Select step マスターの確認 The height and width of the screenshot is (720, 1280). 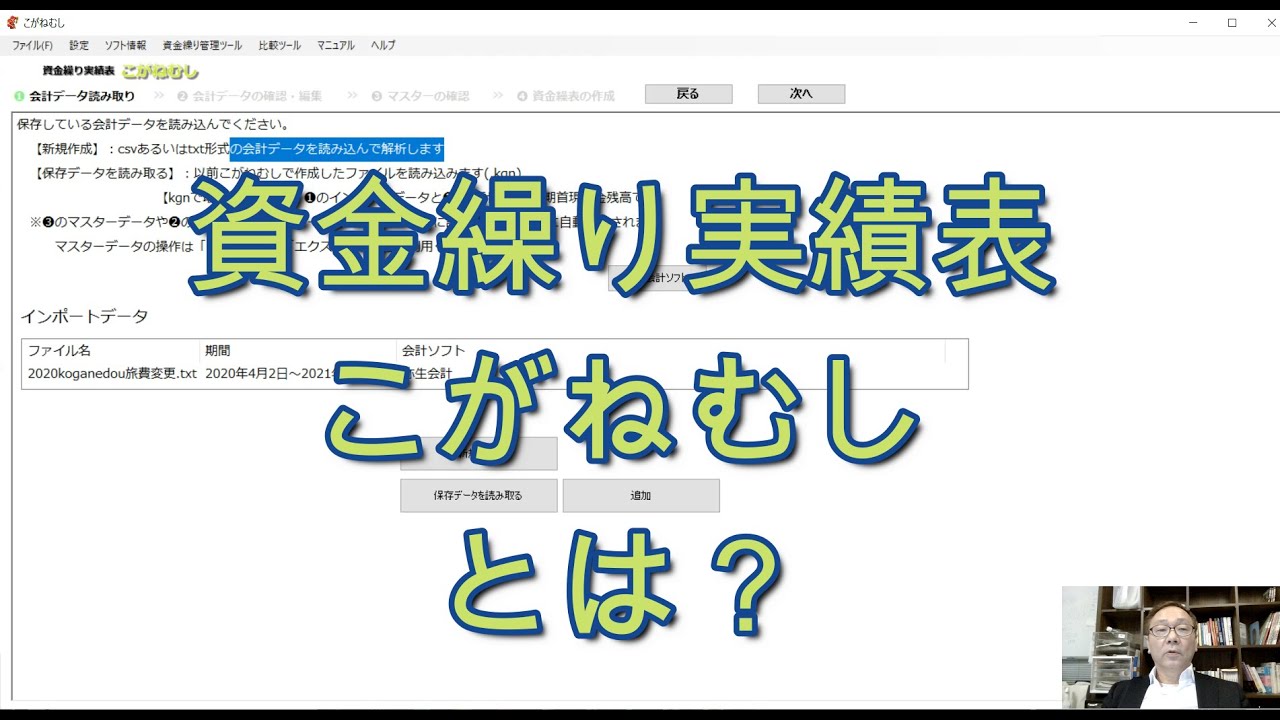point(420,96)
